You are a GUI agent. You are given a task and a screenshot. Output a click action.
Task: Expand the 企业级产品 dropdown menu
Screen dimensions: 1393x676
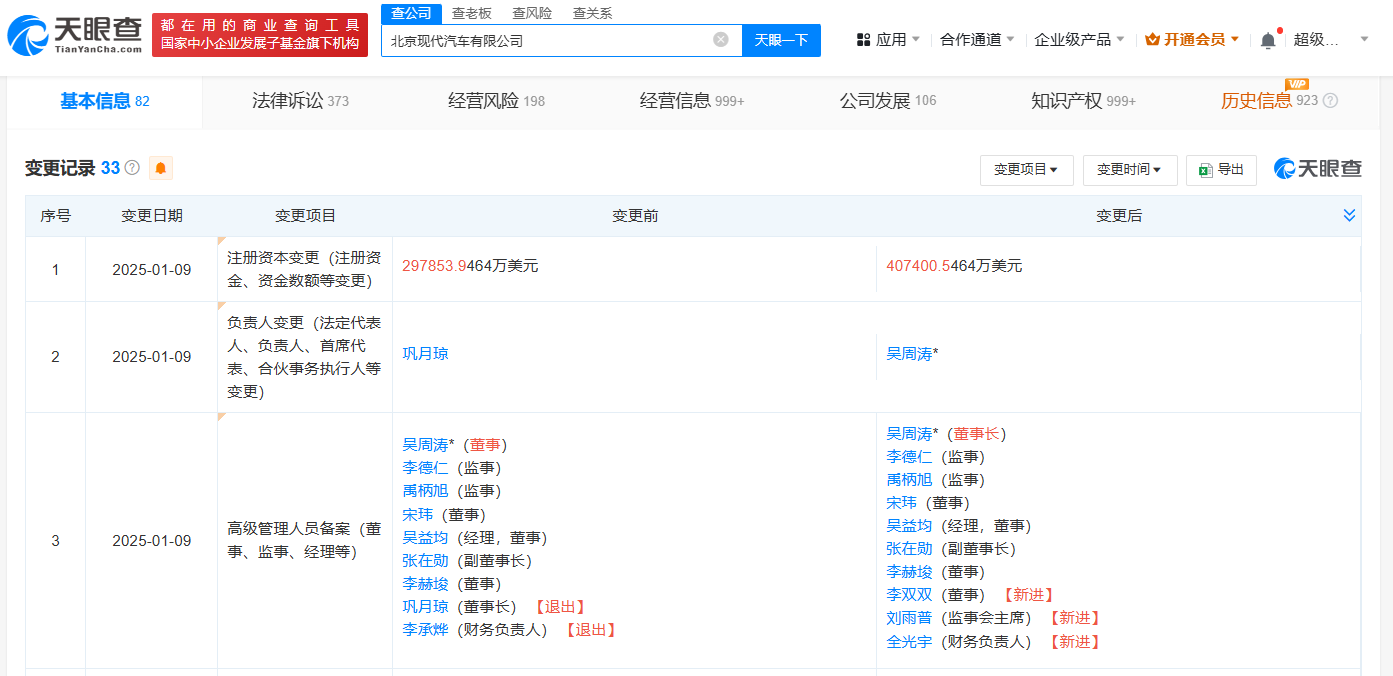coord(1079,40)
